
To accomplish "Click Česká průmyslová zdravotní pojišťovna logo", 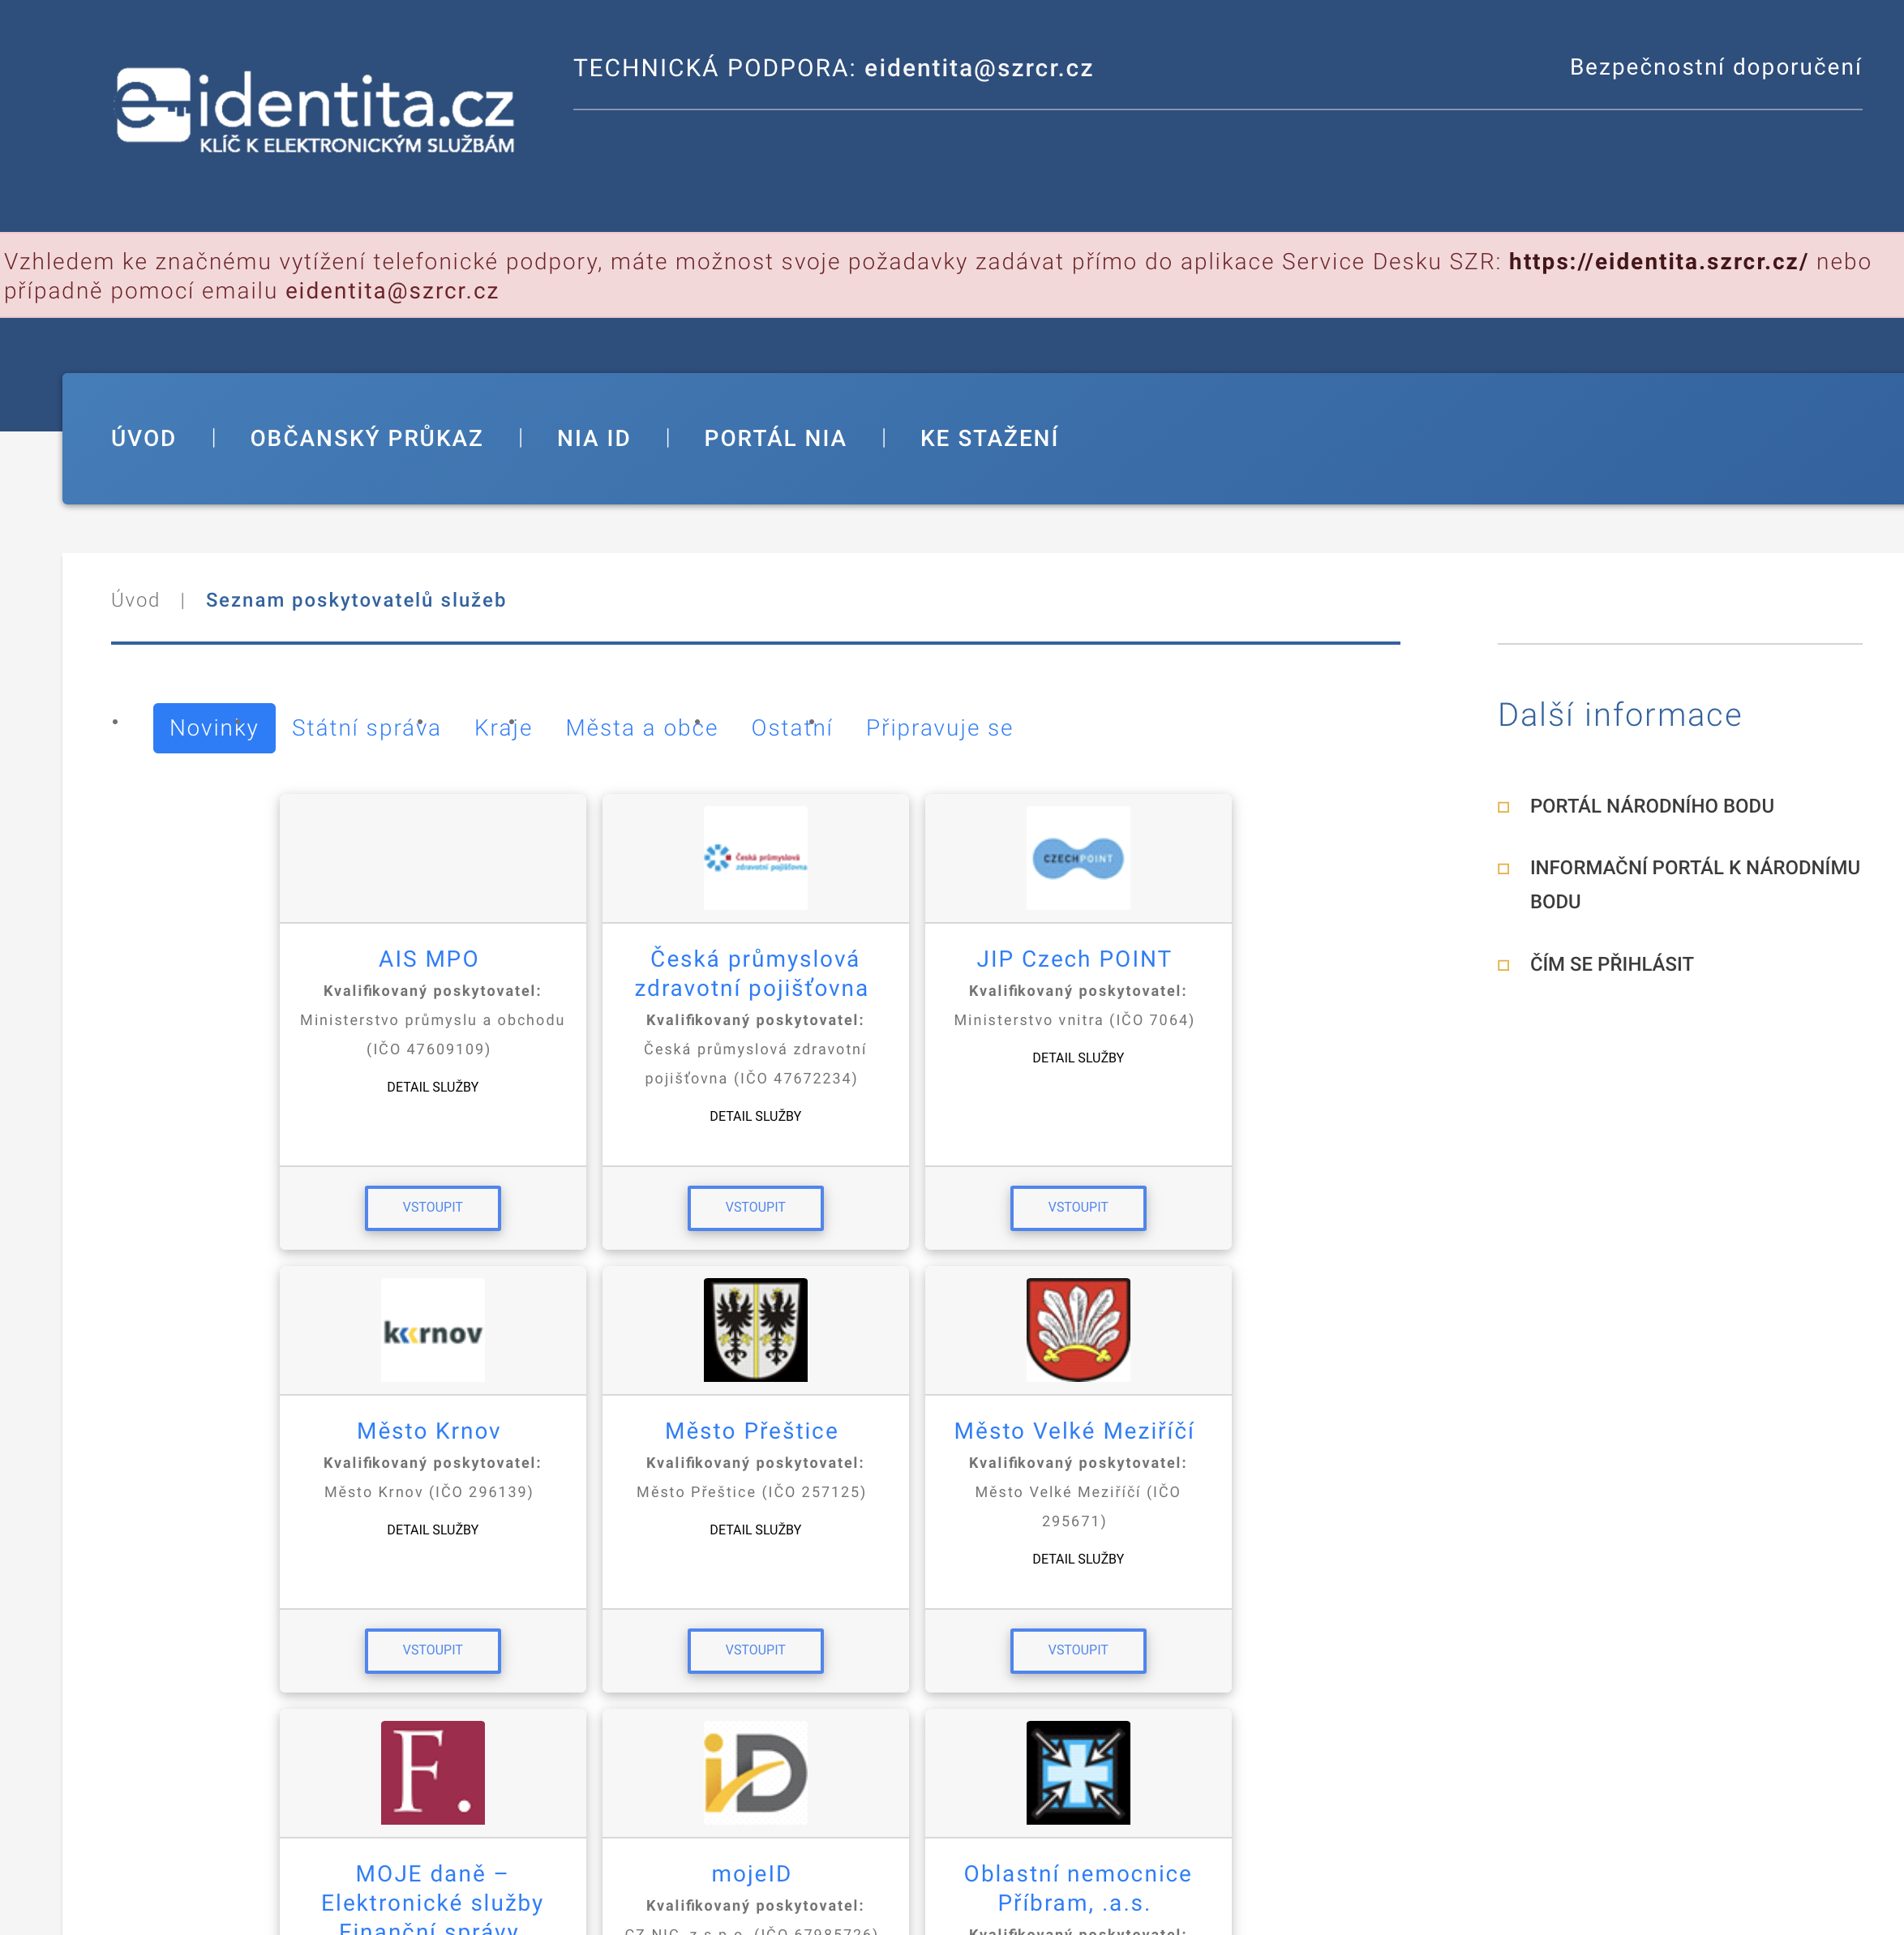I will click(x=755, y=858).
